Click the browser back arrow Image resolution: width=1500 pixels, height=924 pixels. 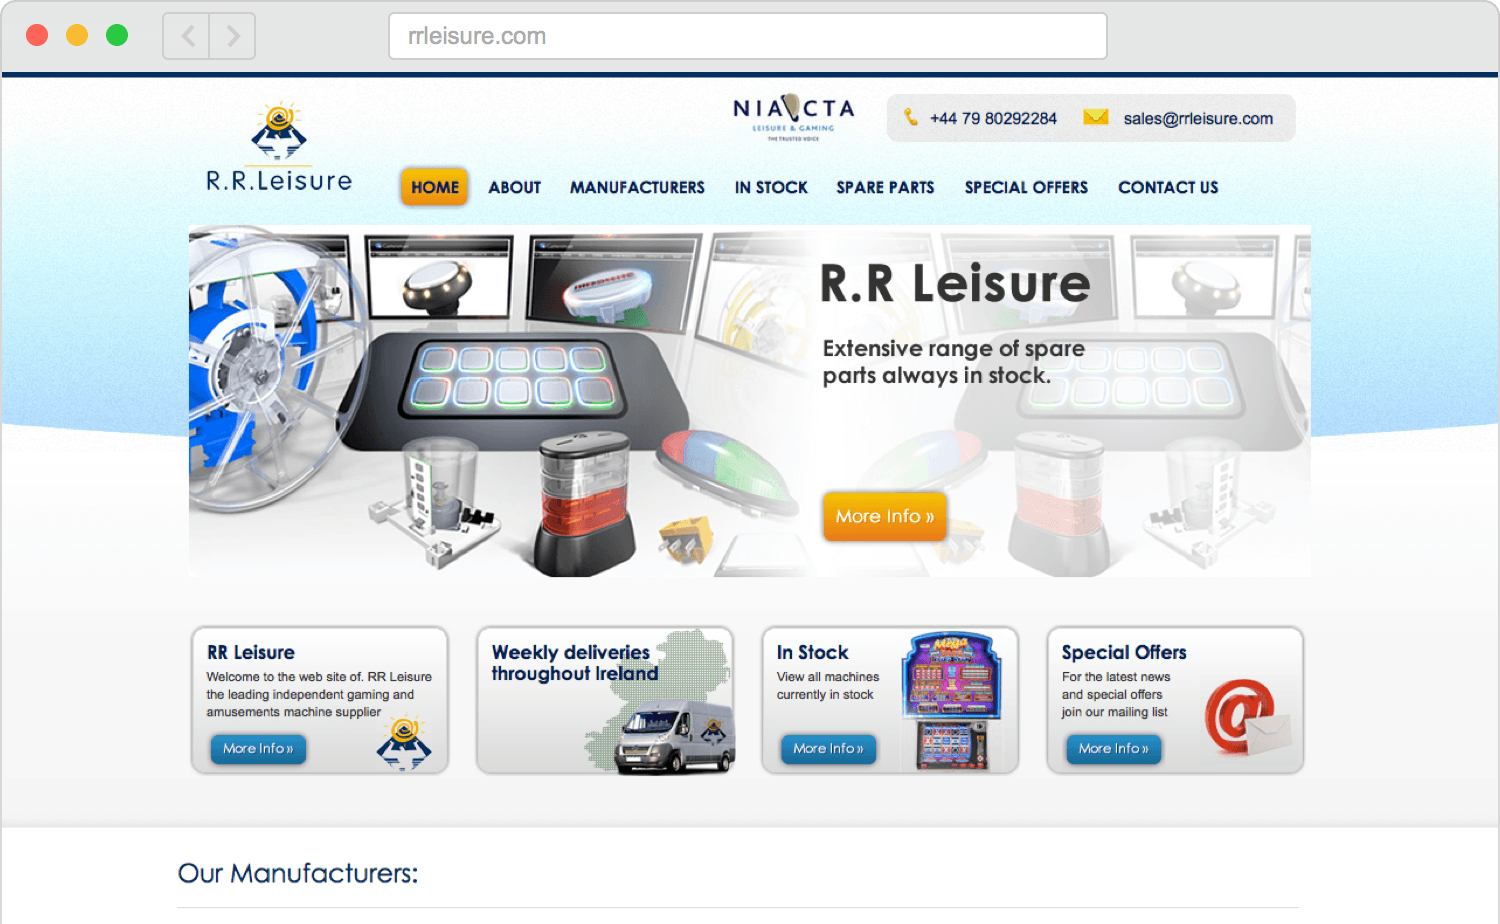click(x=187, y=36)
